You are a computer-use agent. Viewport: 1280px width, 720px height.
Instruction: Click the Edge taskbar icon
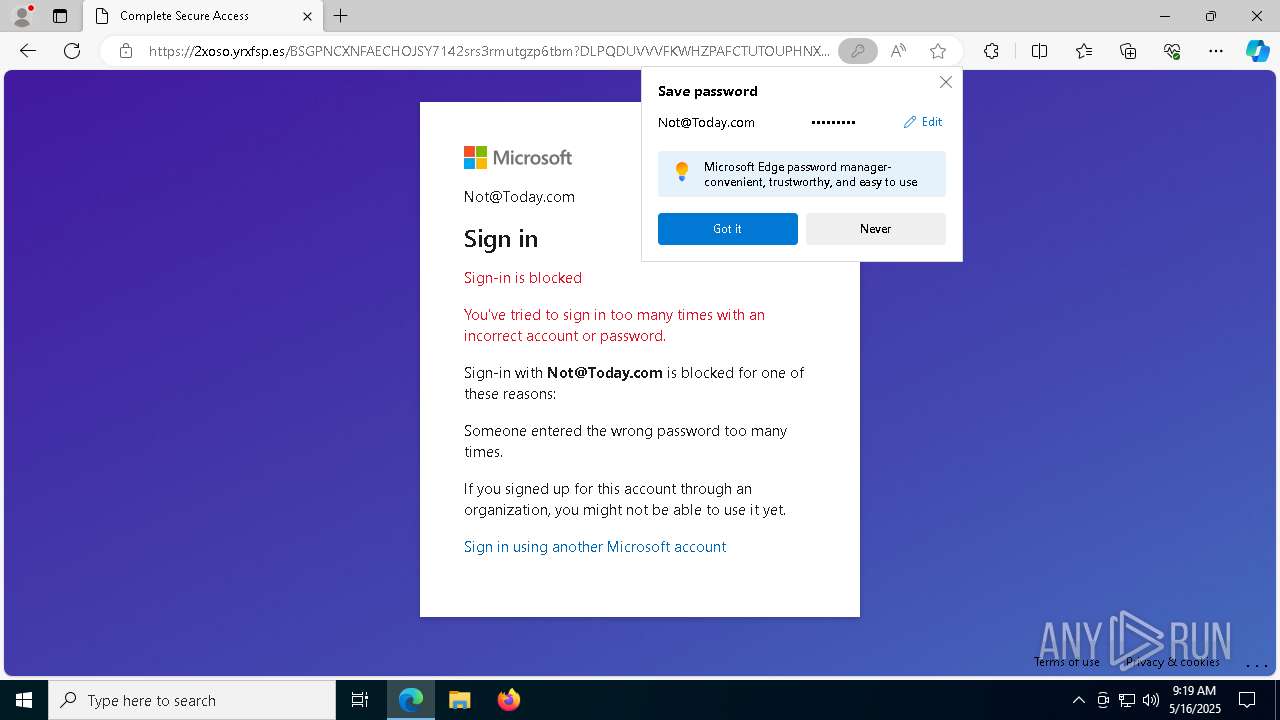411,700
